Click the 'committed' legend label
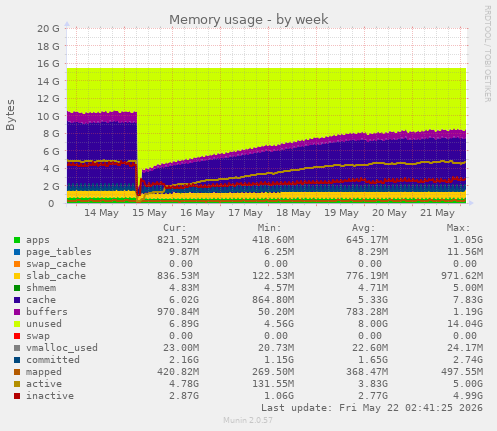 53,360
